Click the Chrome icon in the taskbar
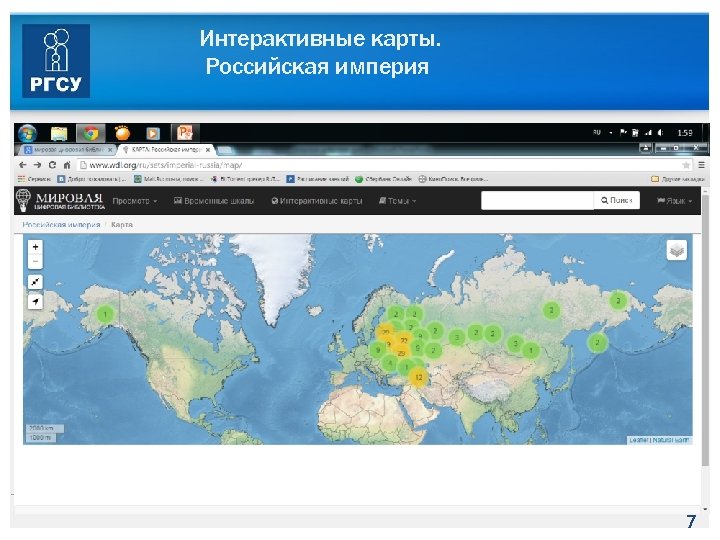This screenshot has width=720, height=540. 90,133
